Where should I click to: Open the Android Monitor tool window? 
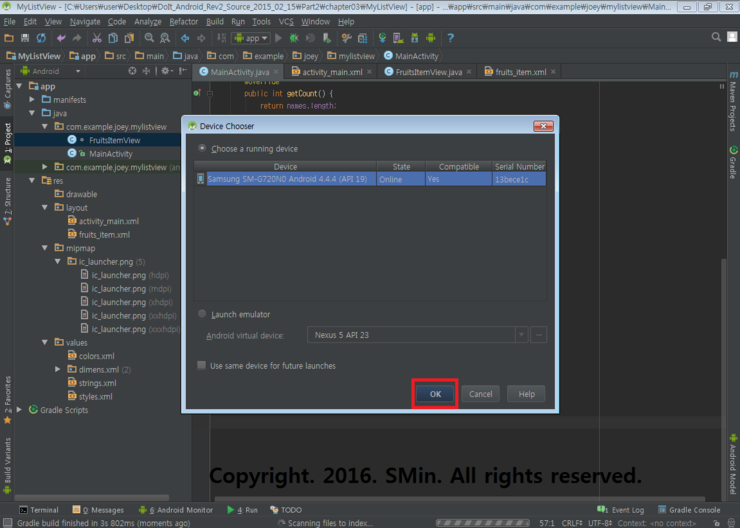coord(176,510)
